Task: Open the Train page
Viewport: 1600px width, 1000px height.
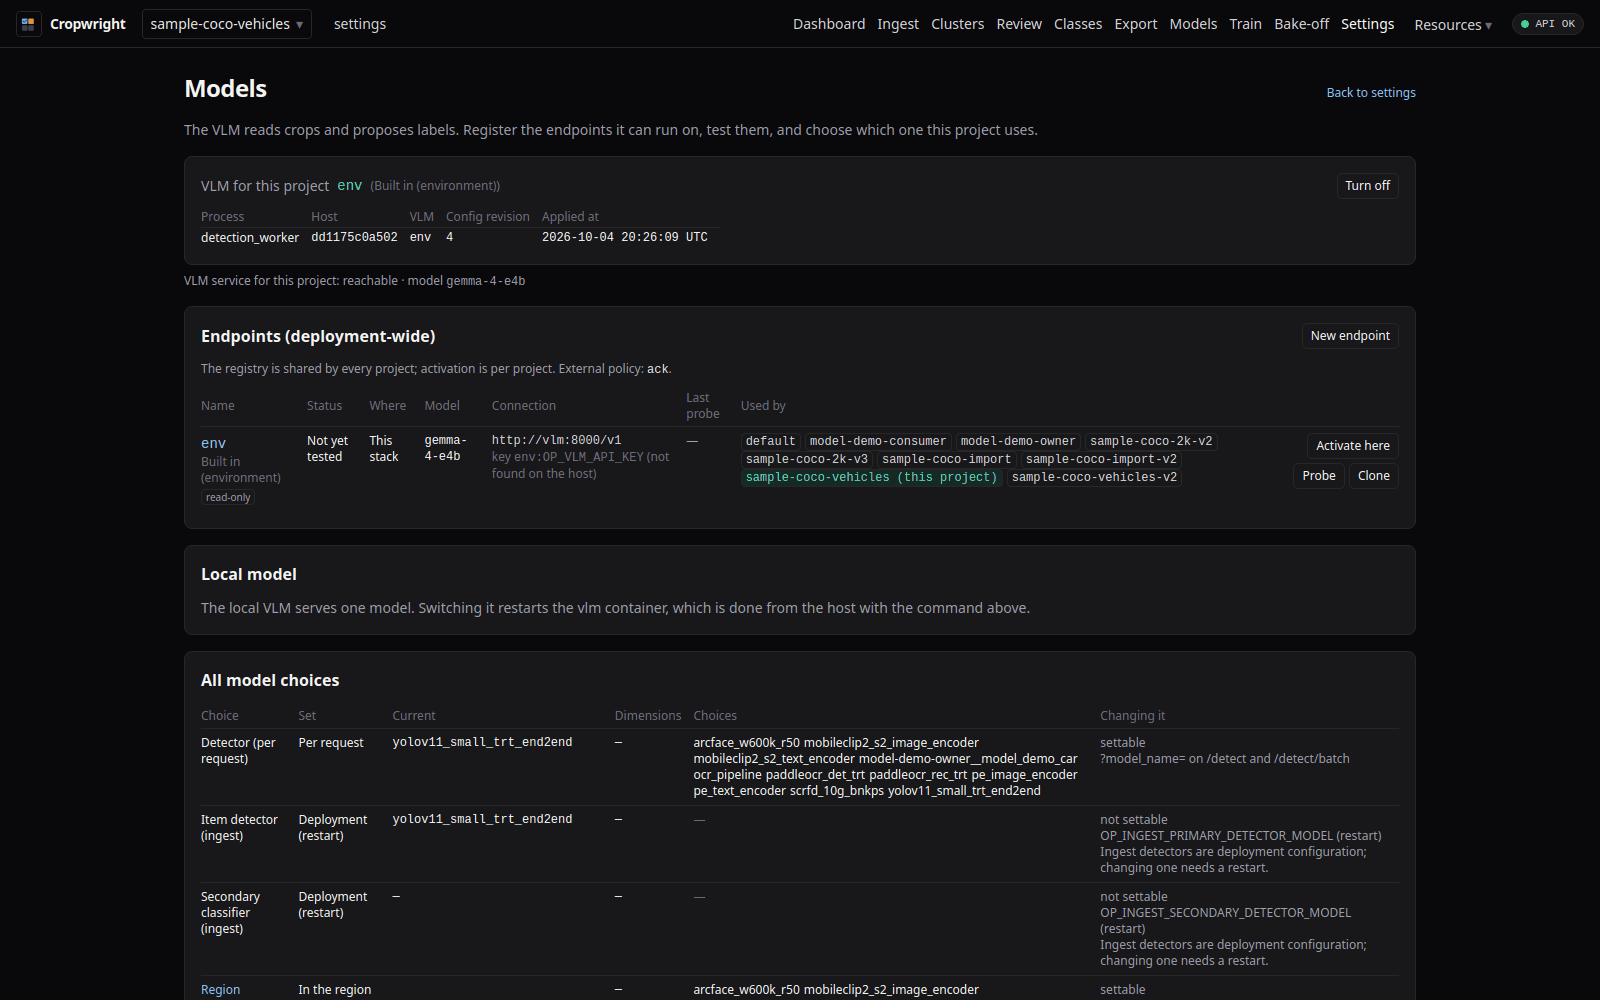Action: pos(1245,24)
